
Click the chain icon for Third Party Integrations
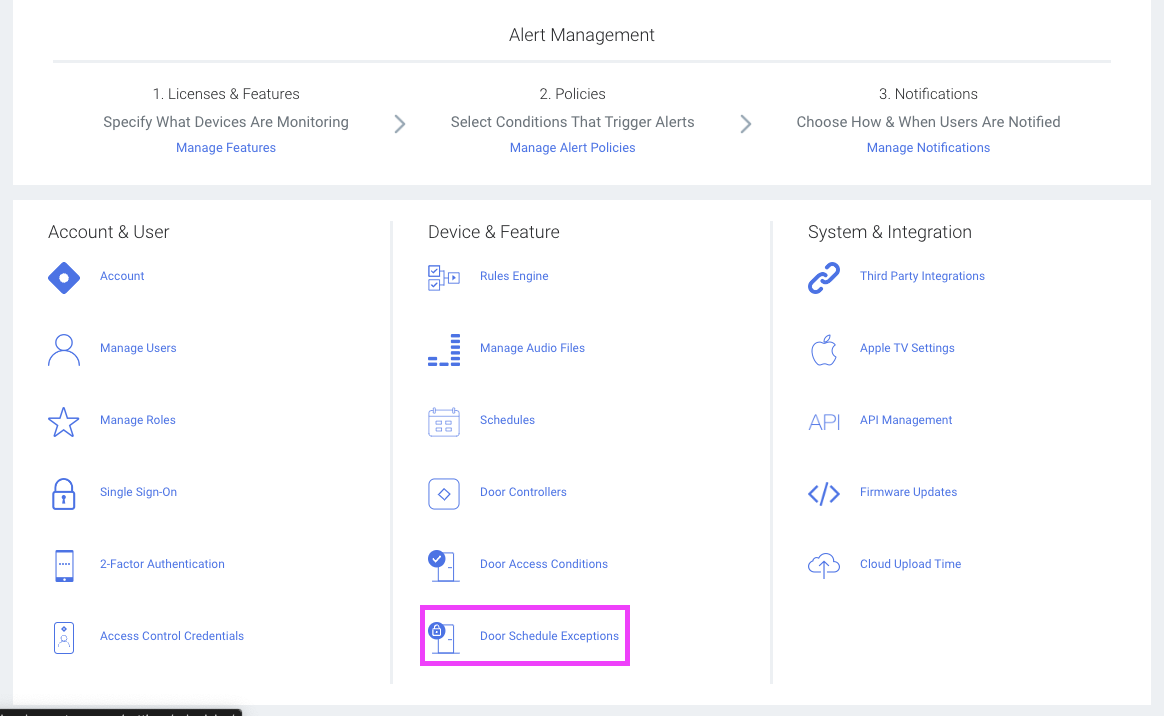point(823,276)
